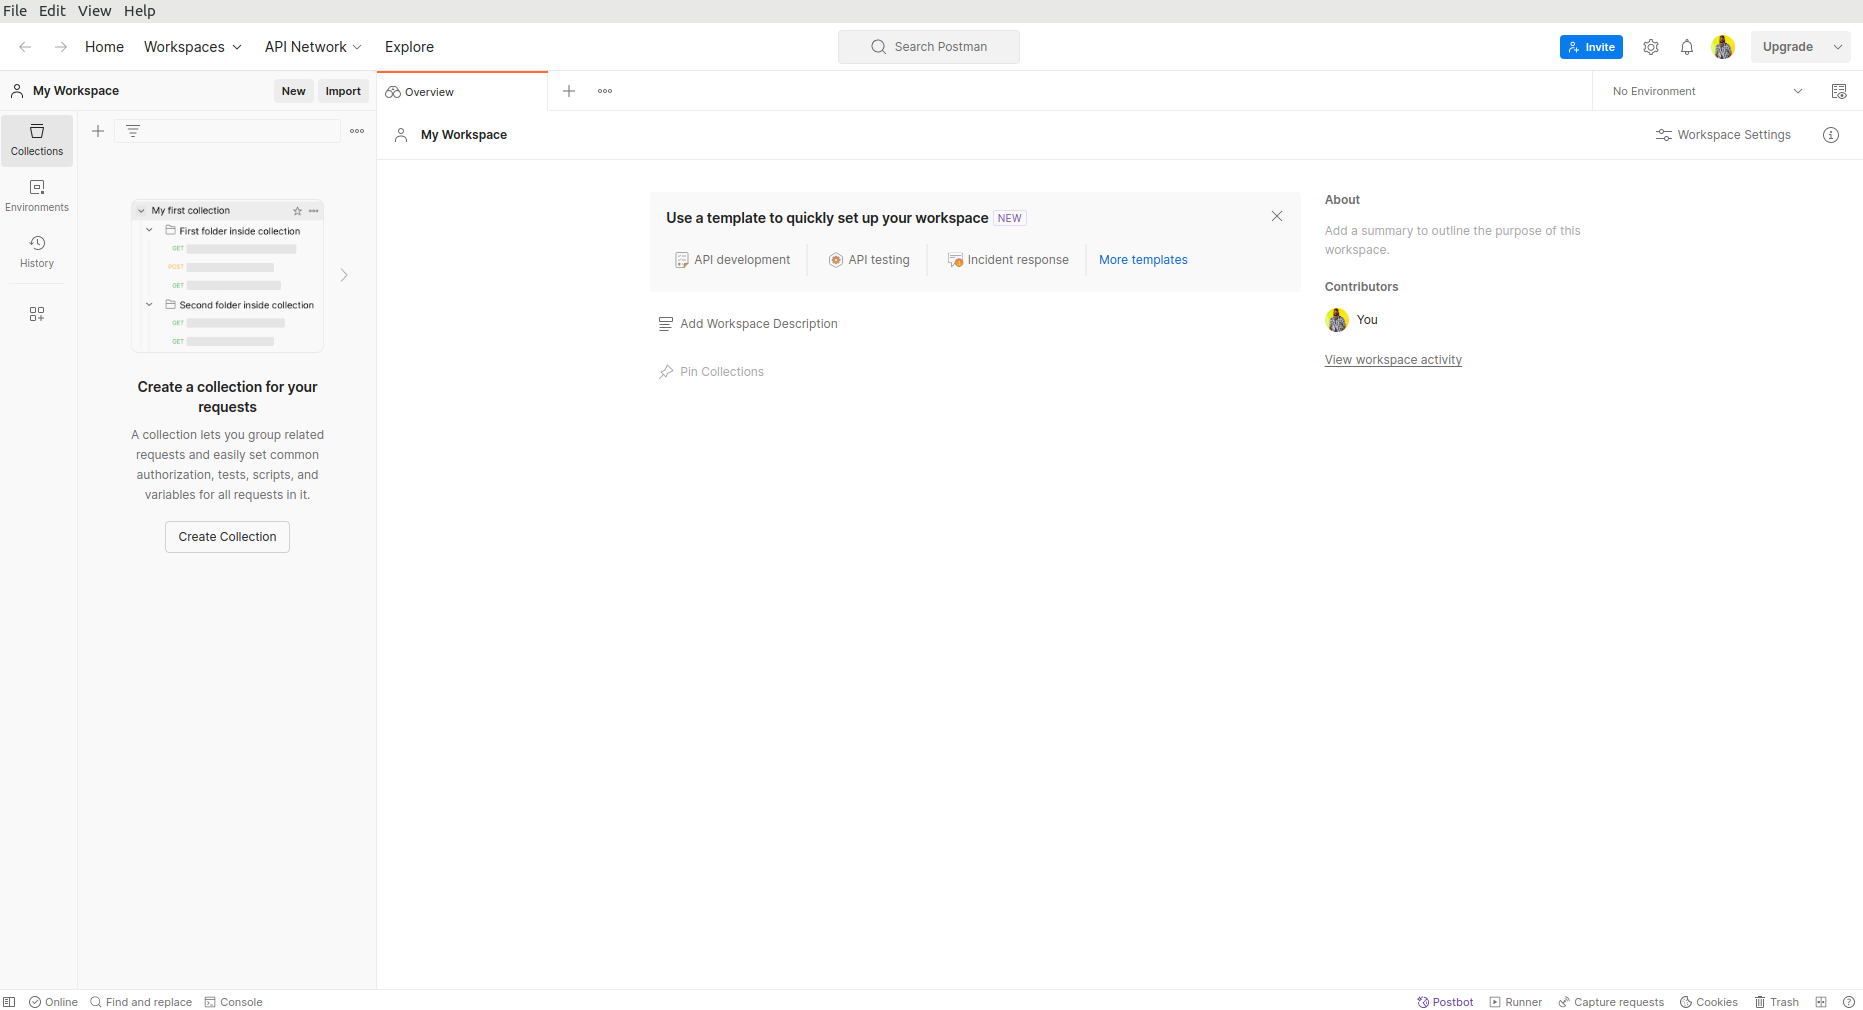Open Trash from status bar
Viewport: 1863px width, 1010px height.
(1777, 1002)
